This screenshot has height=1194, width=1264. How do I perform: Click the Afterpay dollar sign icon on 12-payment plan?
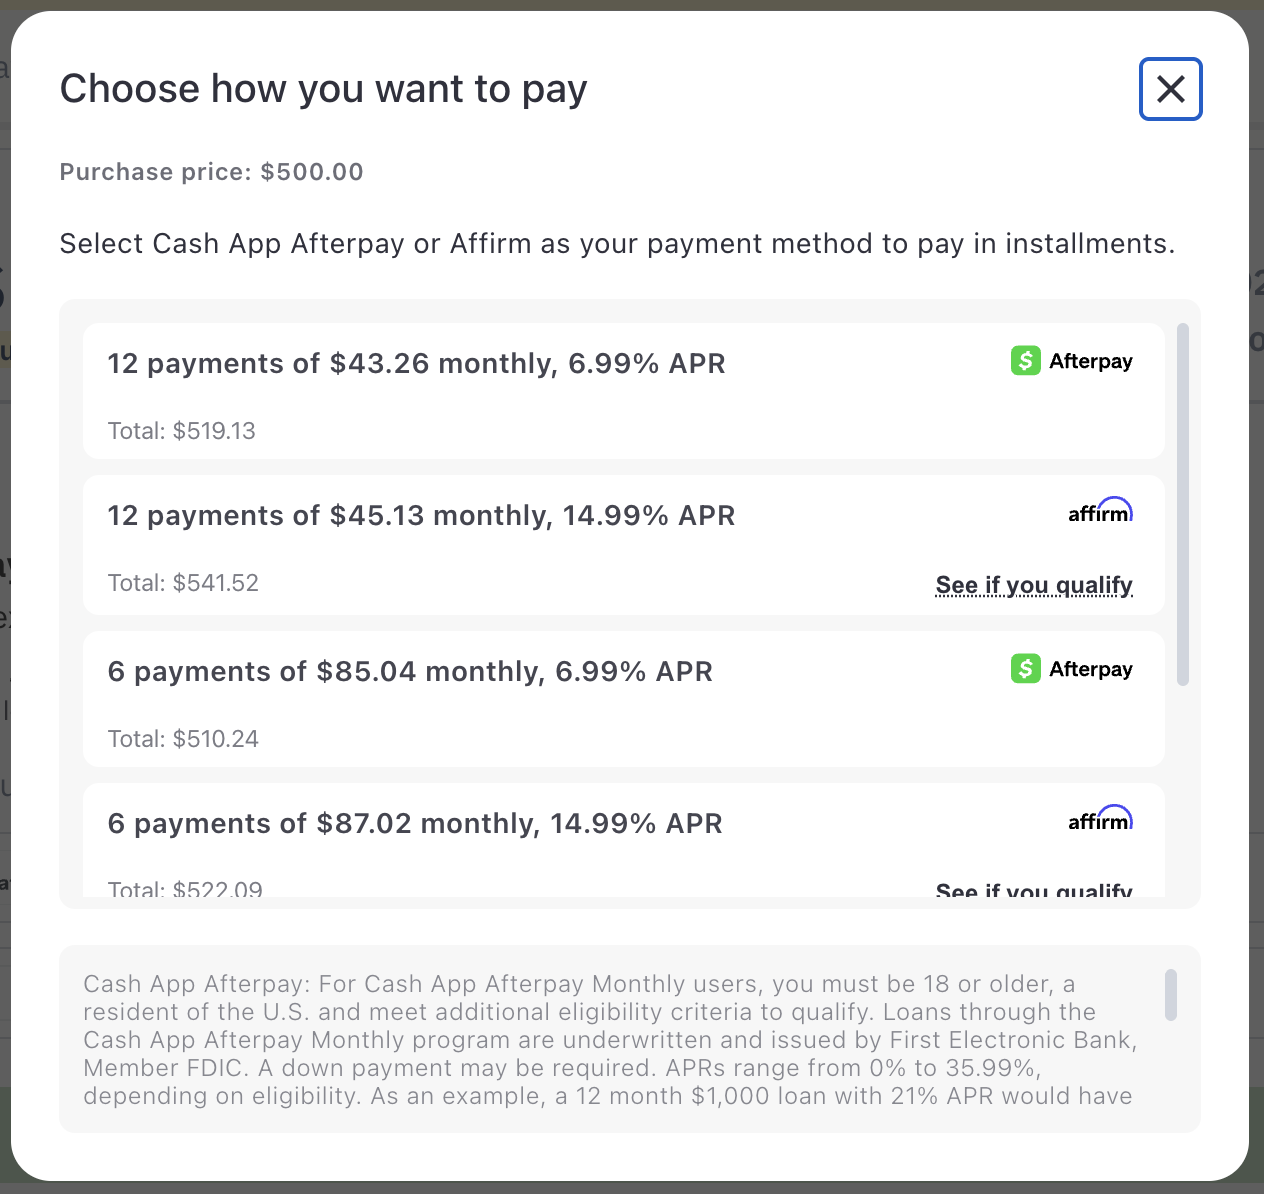click(x=1026, y=361)
